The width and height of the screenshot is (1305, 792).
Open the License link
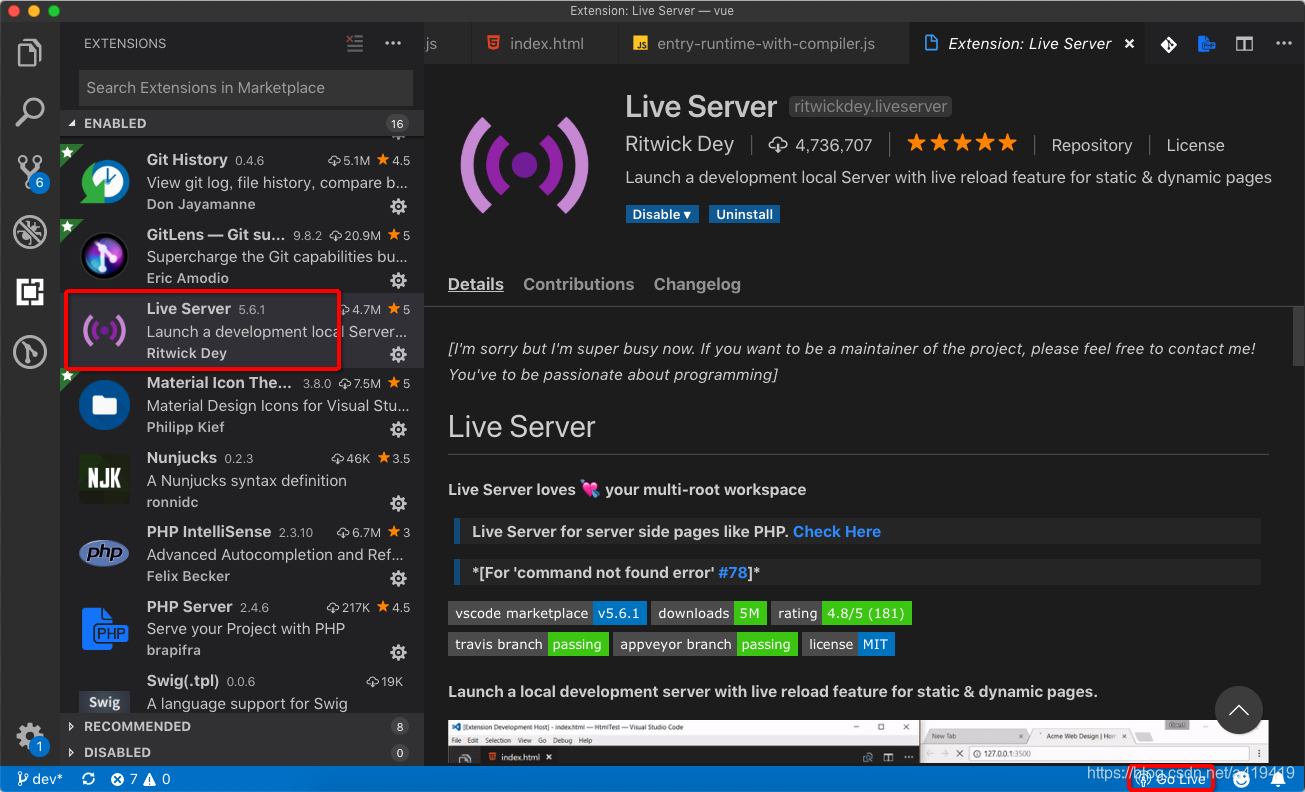(x=1195, y=145)
